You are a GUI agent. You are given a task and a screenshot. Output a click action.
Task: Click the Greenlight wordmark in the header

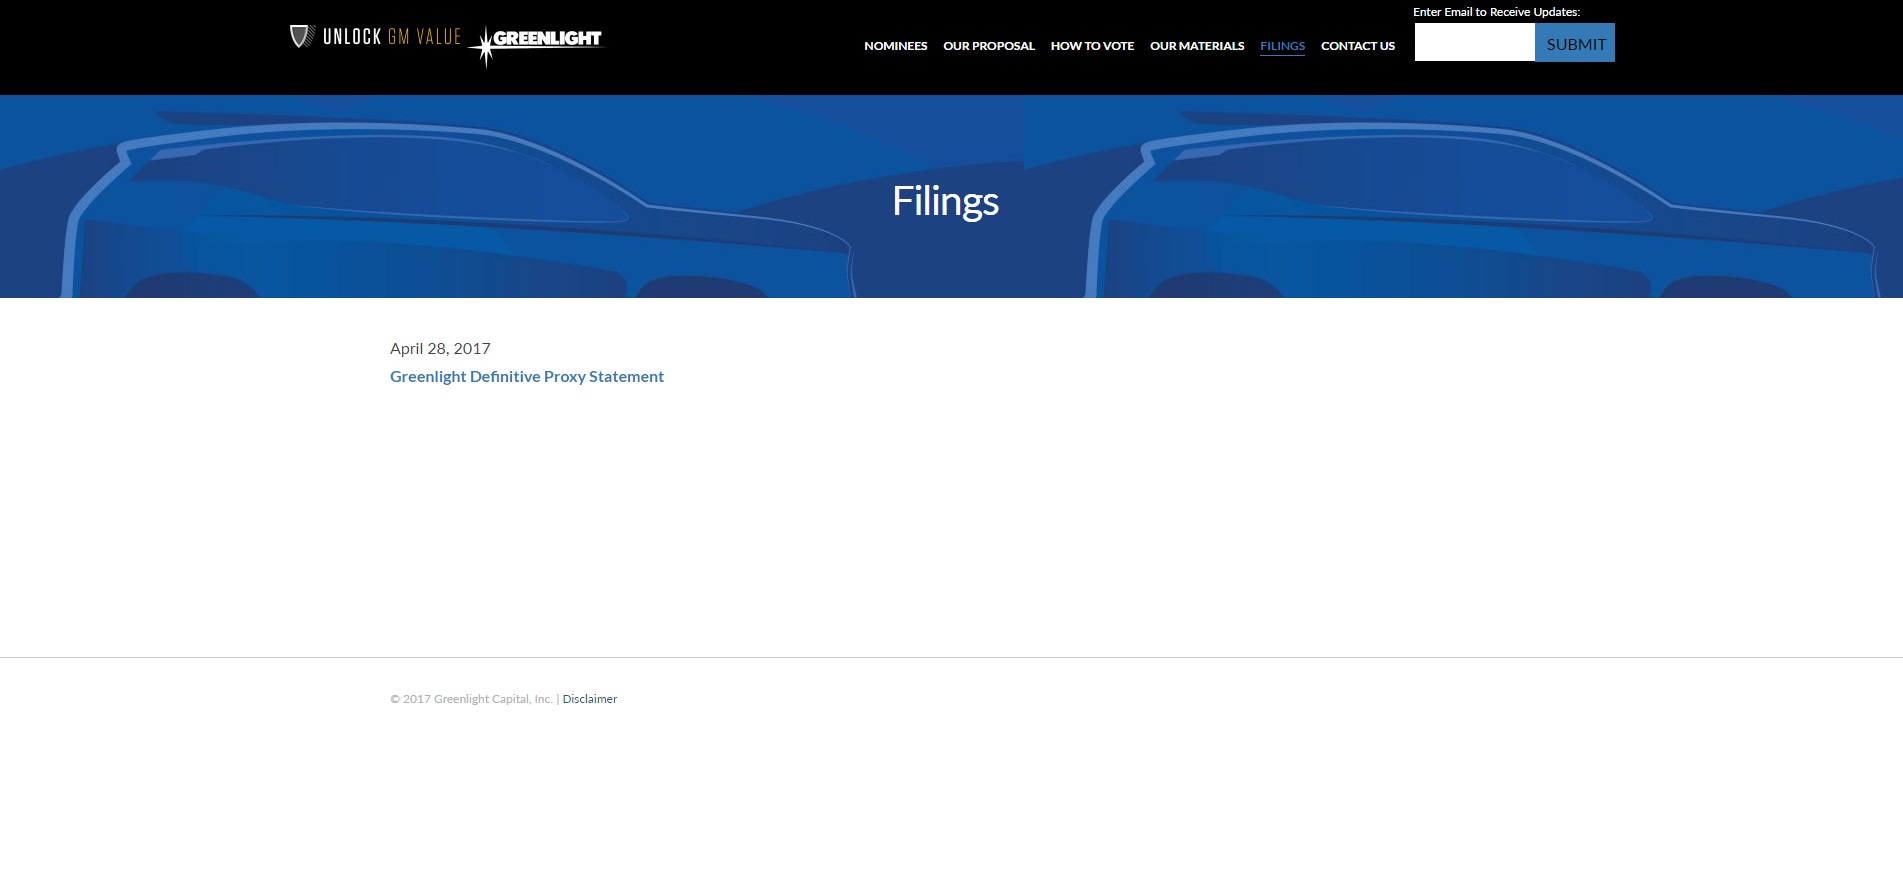click(x=547, y=39)
